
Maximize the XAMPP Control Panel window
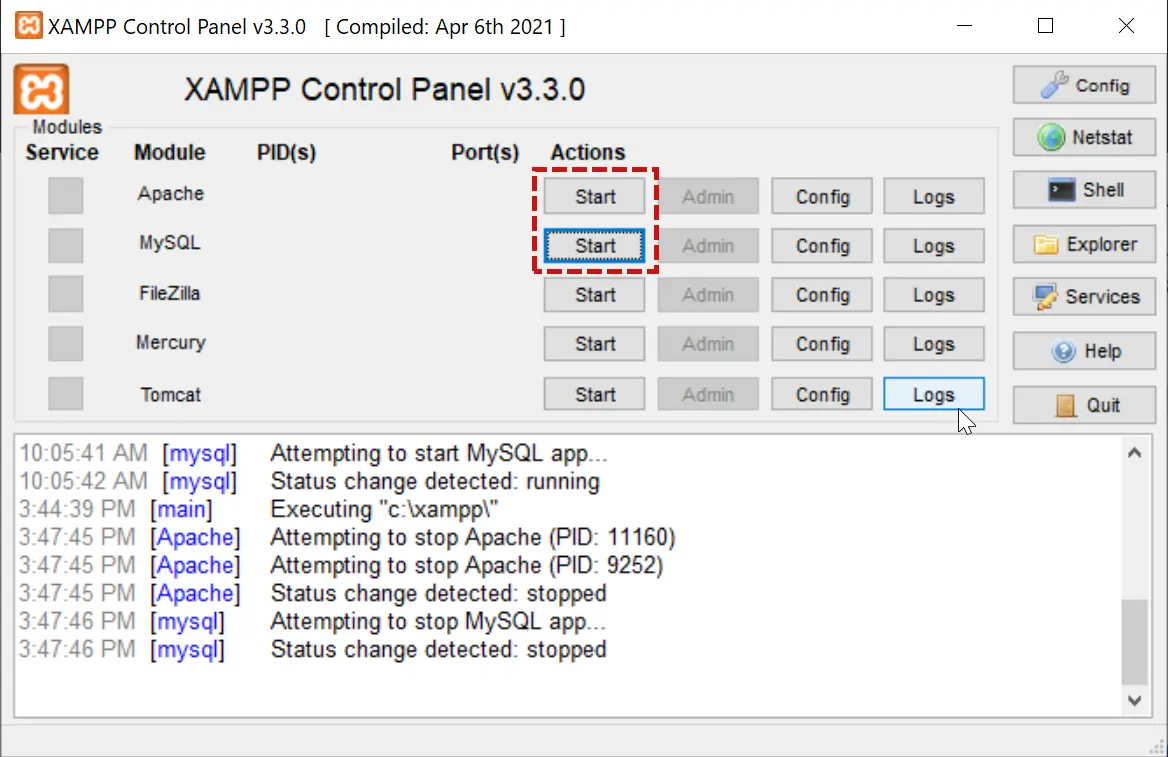[x=1045, y=25]
